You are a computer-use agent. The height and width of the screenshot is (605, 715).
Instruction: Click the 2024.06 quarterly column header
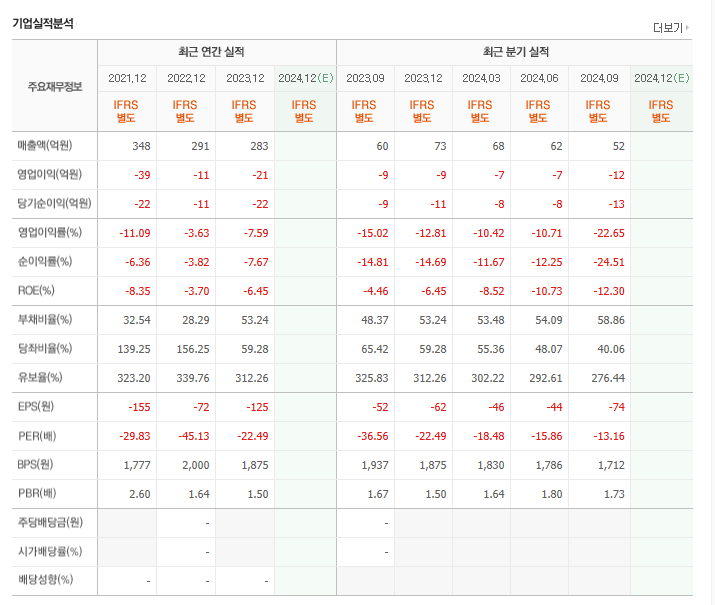click(539, 78)
